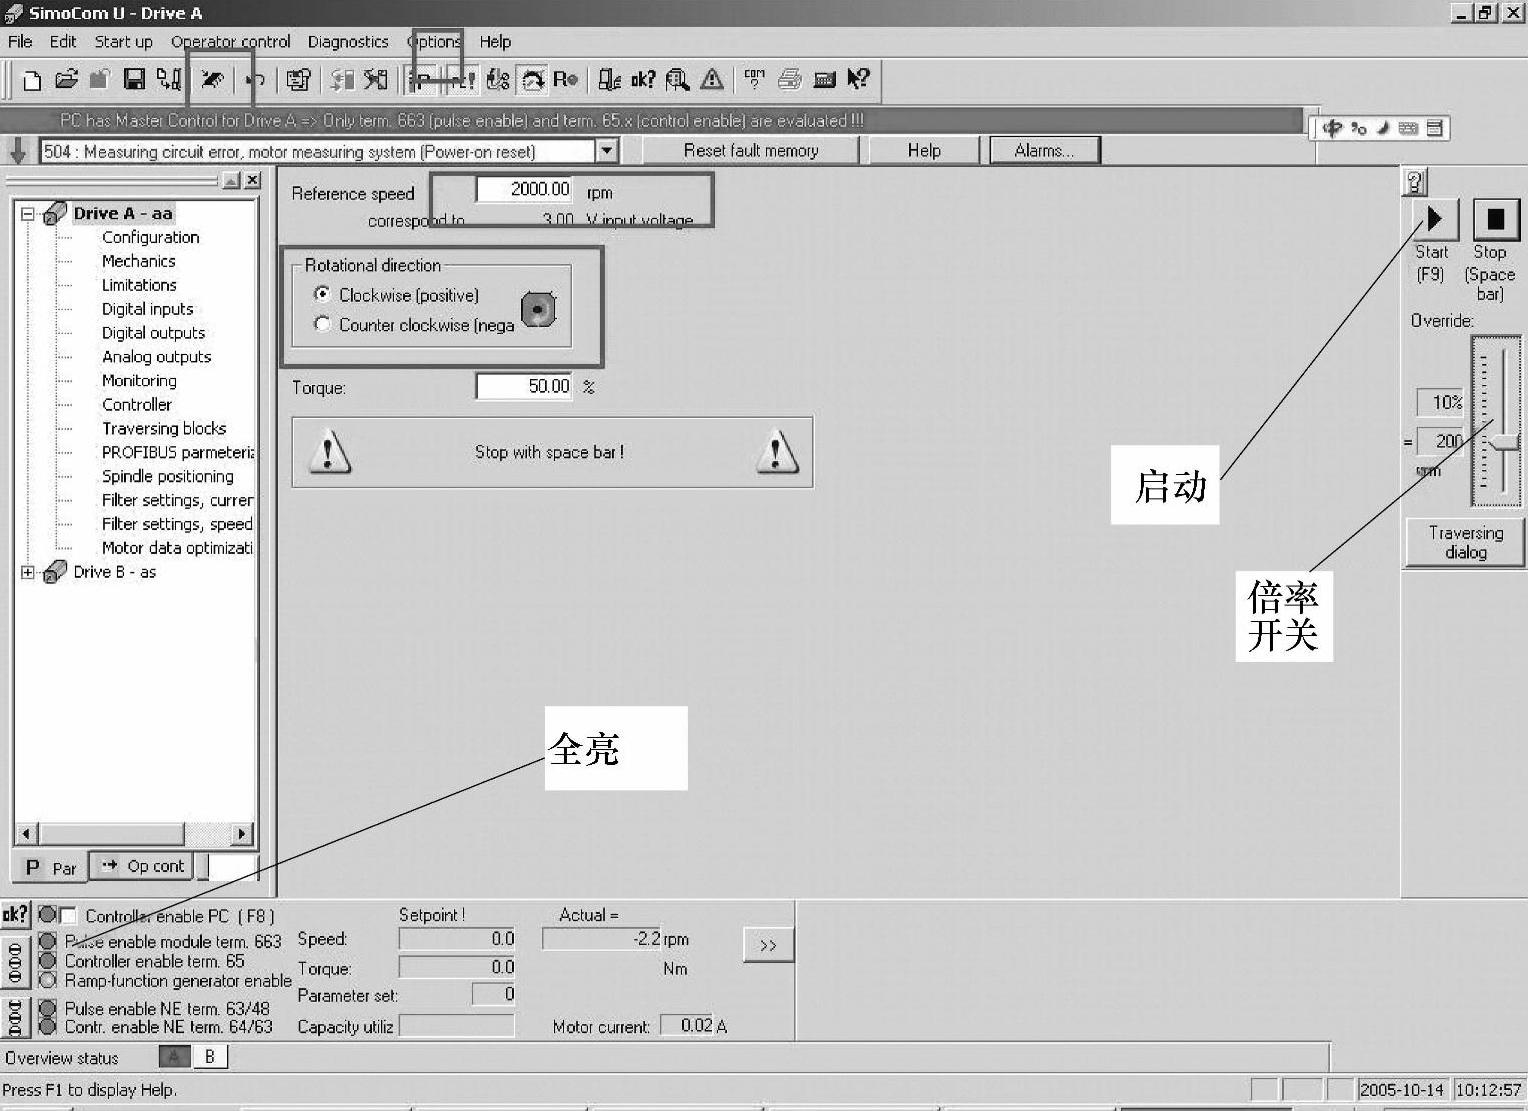Image resolution: width=1528 pixels, height=1111 pixels.
Task: Click the com? communication toolbar icon
Action: click(x=754, y=79)
